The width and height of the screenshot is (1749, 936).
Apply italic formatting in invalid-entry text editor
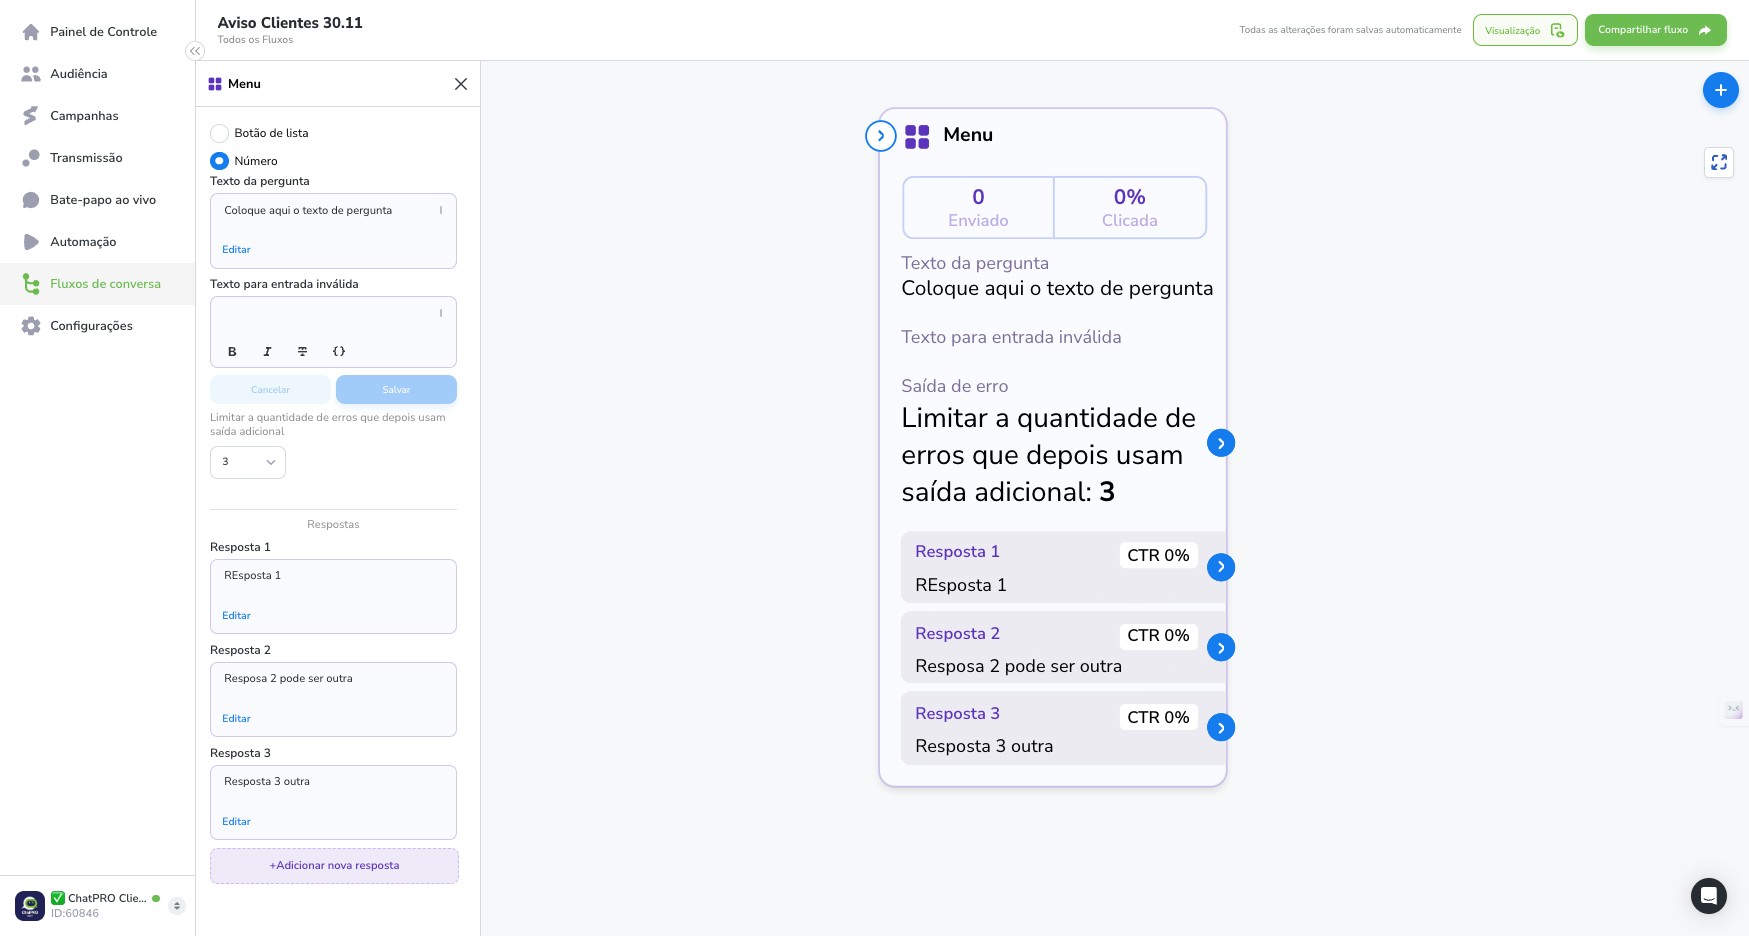coord(267,352)
